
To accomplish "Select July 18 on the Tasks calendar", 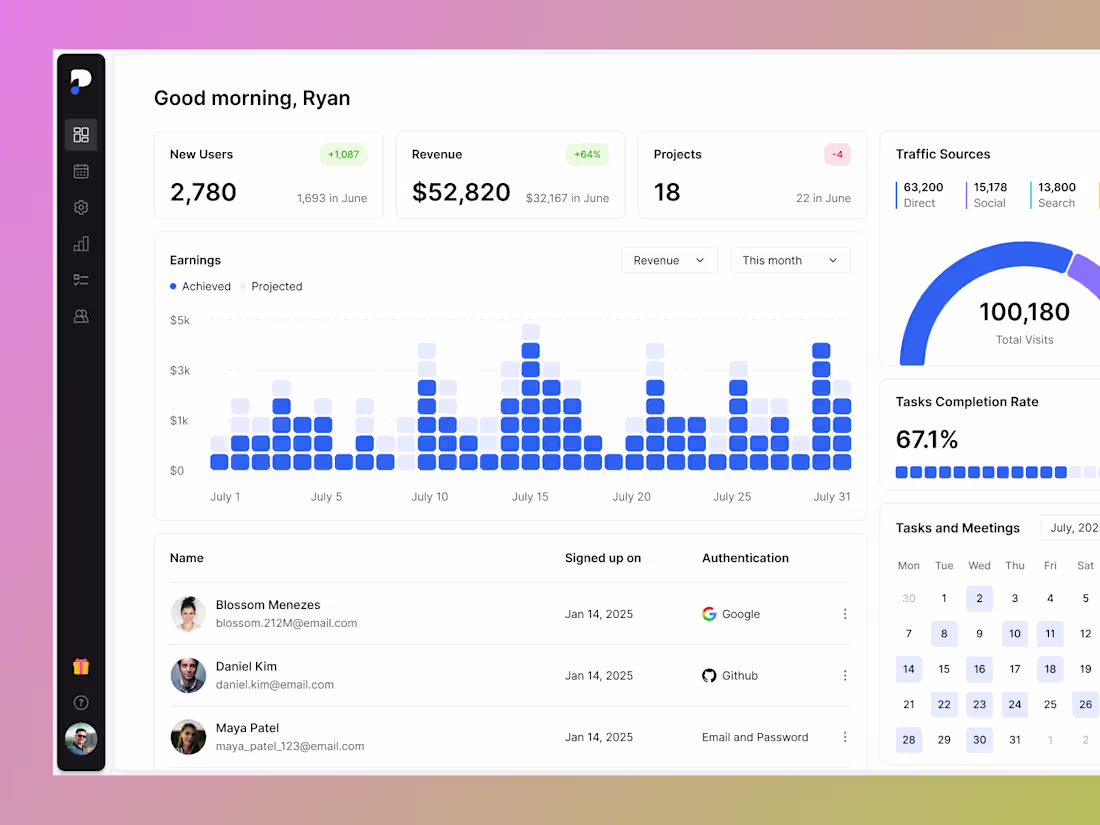I will pos(1050,669).
